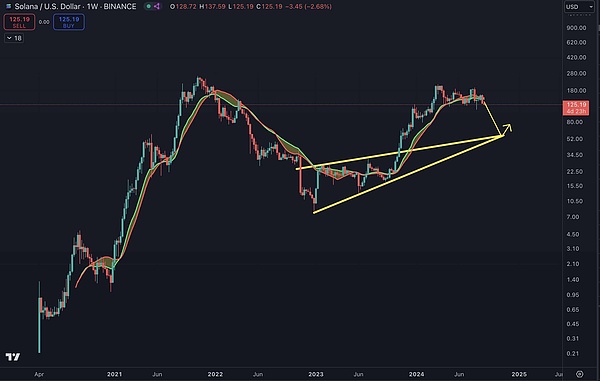This screenshot has height=381, width=600.
Task: Click the red 125.19 current price label
Action: pyautogui.click(x=576, y=107)
